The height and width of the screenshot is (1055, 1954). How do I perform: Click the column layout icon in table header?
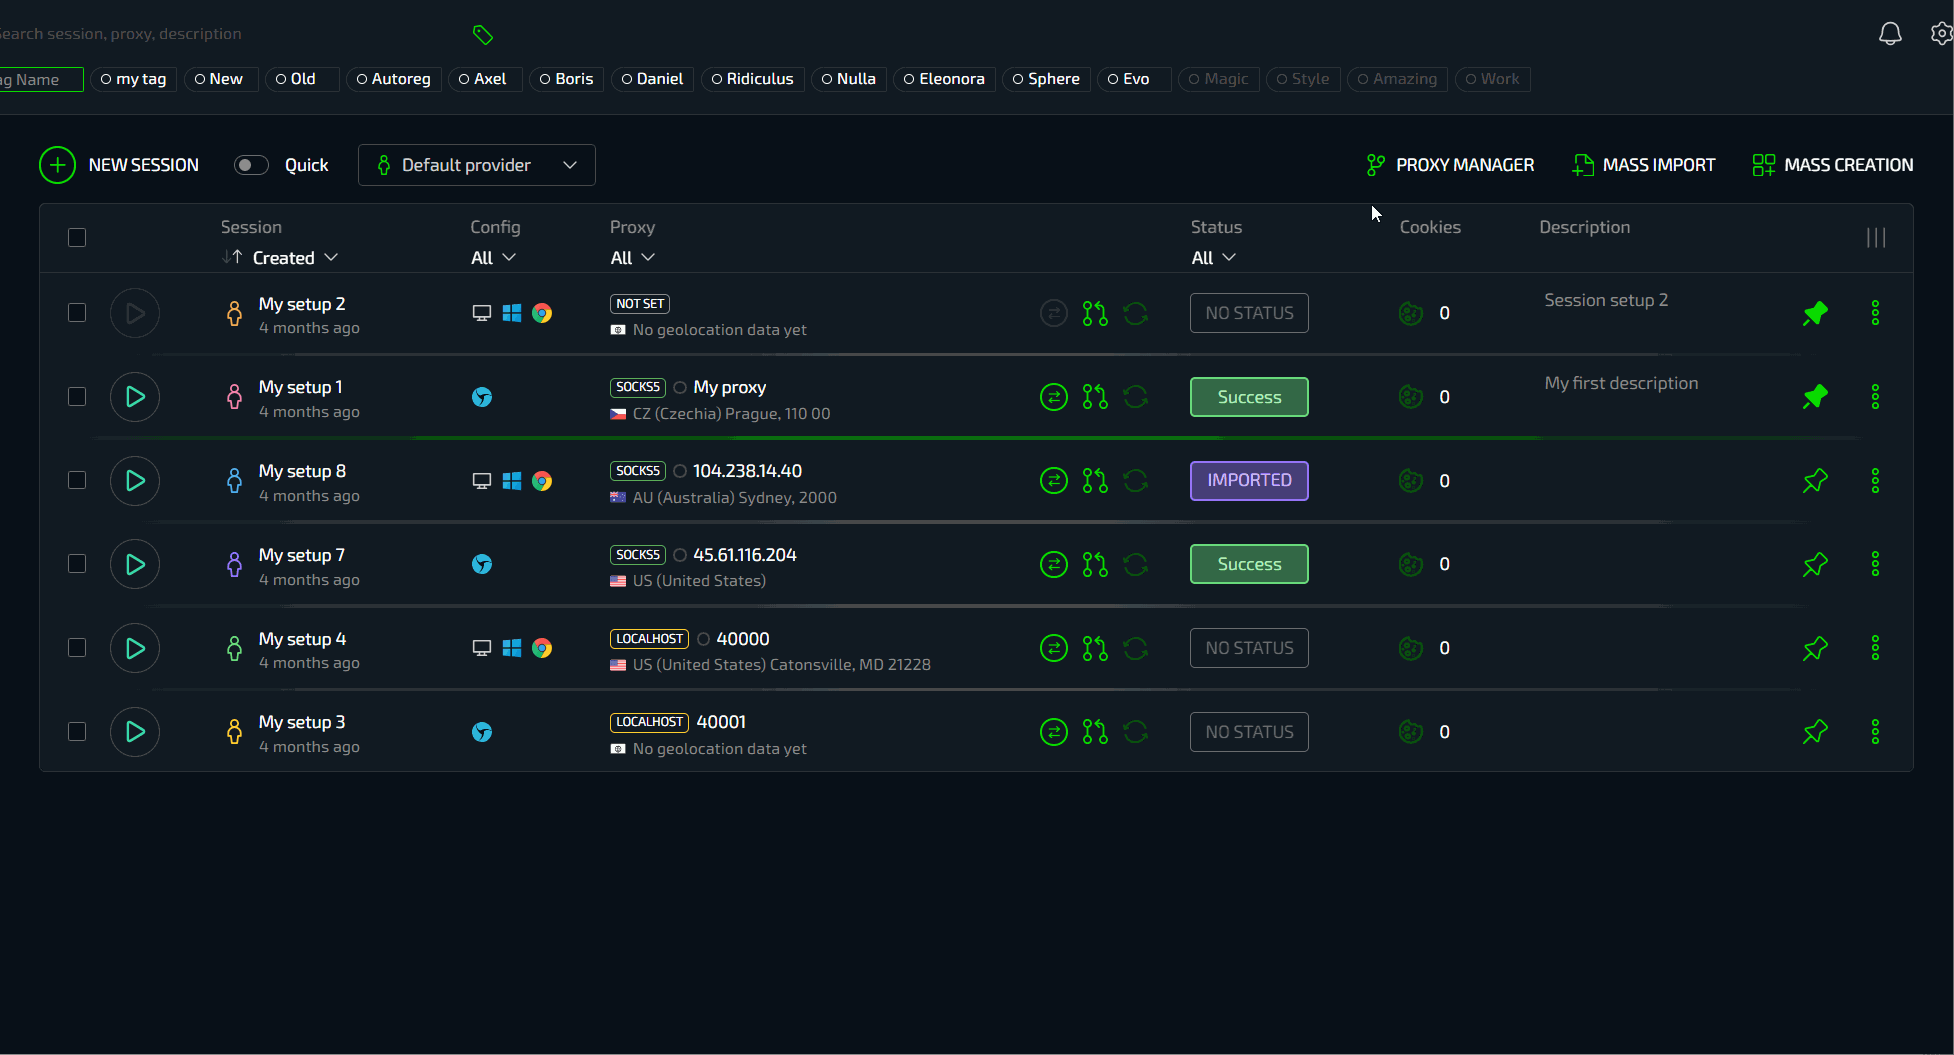pos(1875,238)
